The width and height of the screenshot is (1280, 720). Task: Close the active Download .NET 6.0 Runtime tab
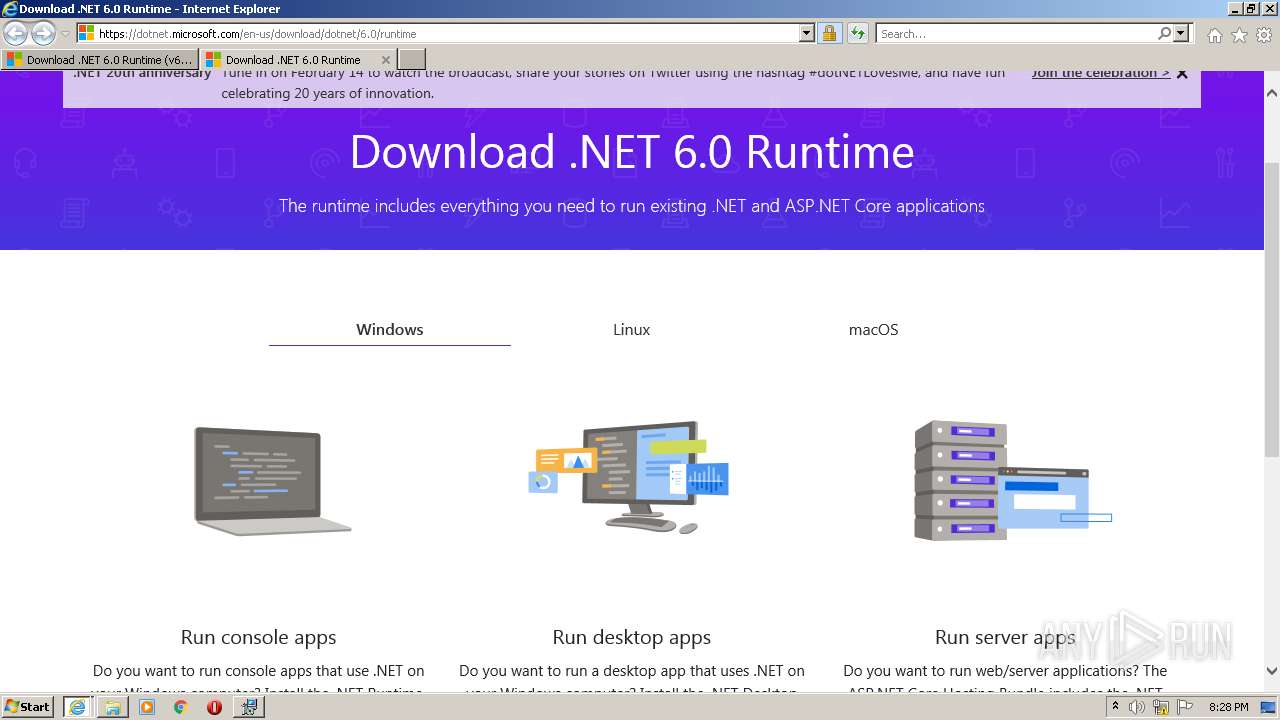click(x=386, y=60)
